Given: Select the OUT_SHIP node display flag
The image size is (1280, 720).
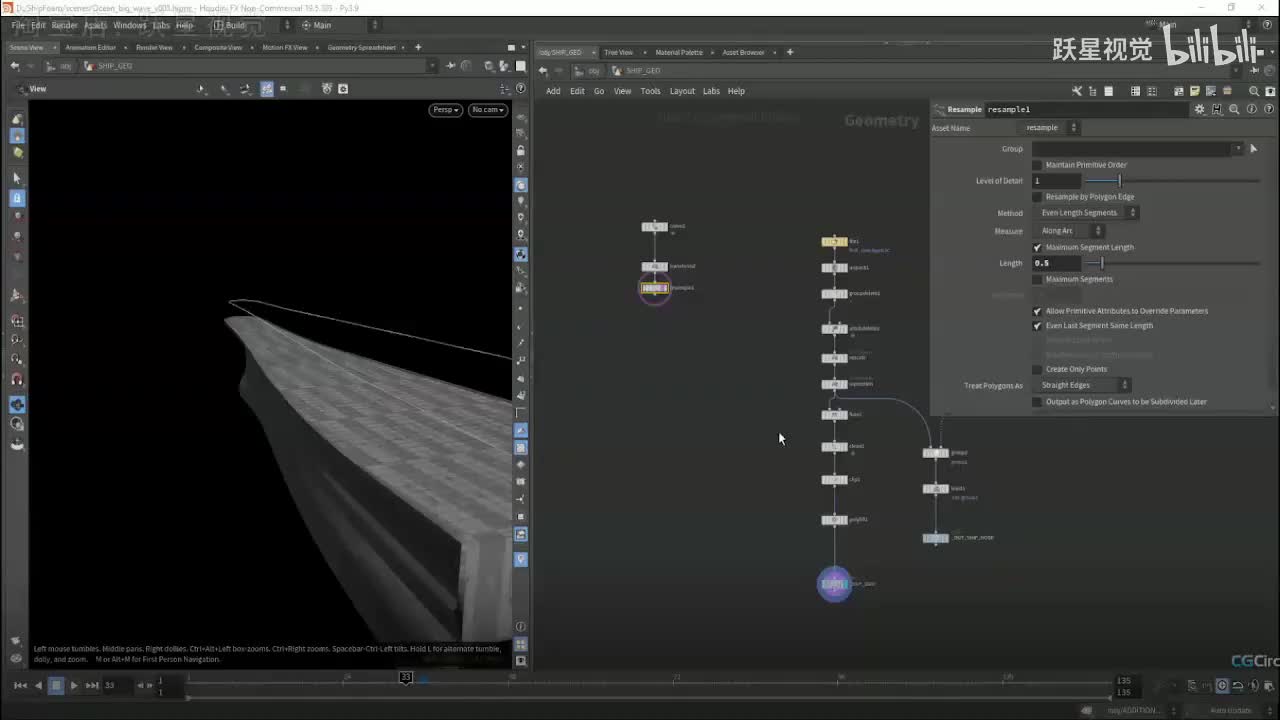Looking at the screenshot, I should [845, 584].
